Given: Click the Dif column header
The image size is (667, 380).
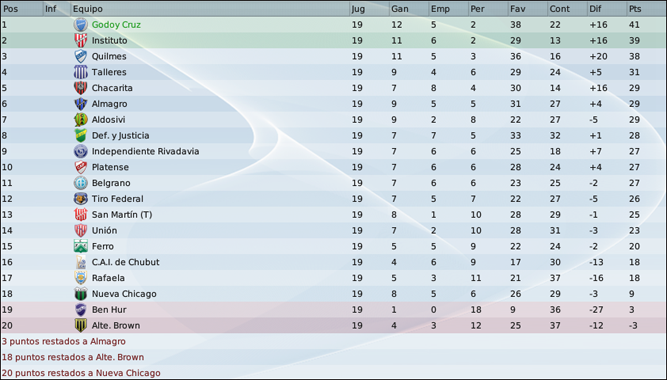Looking at the screenshot, I should [x=606, y=9].
